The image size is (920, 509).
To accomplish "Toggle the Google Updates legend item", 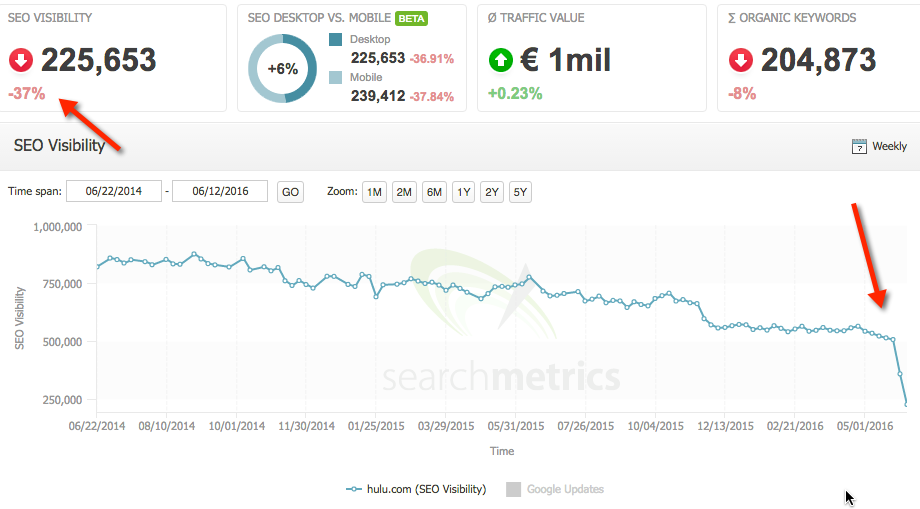I will pos(555,489).
